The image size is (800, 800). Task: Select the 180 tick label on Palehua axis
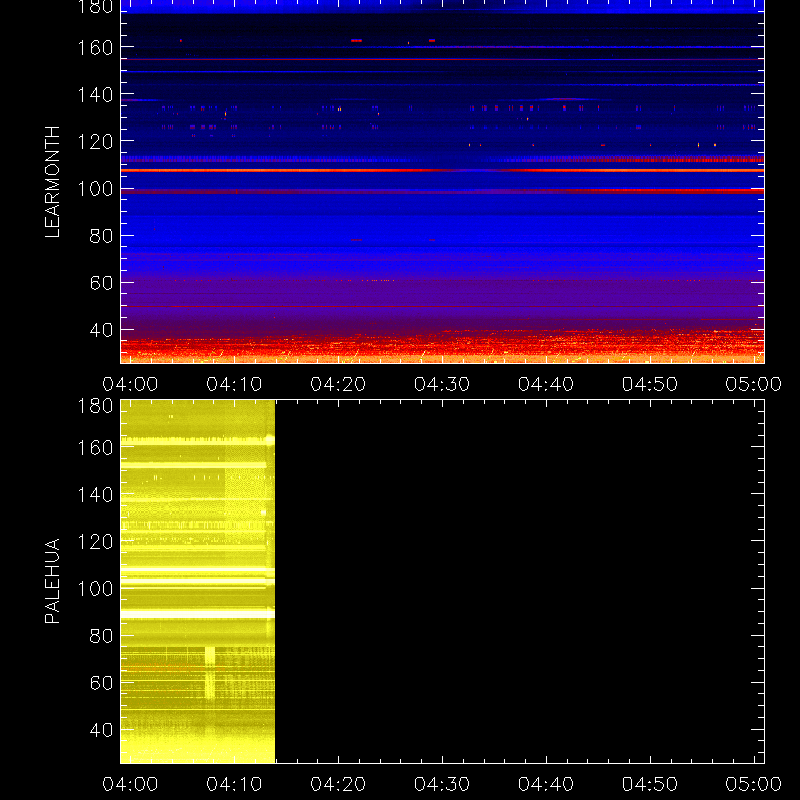coord(95,406)
